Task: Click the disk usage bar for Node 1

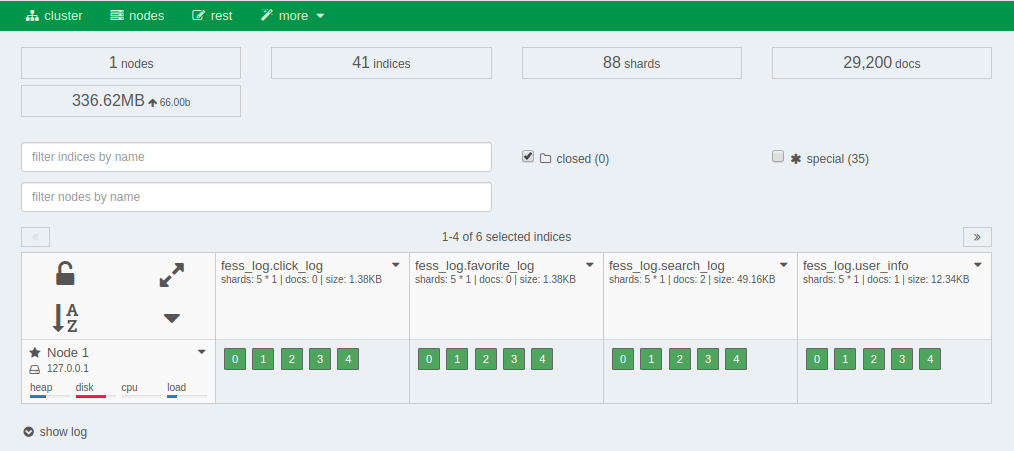Action: pyautogui.click(x=91, y=396)
